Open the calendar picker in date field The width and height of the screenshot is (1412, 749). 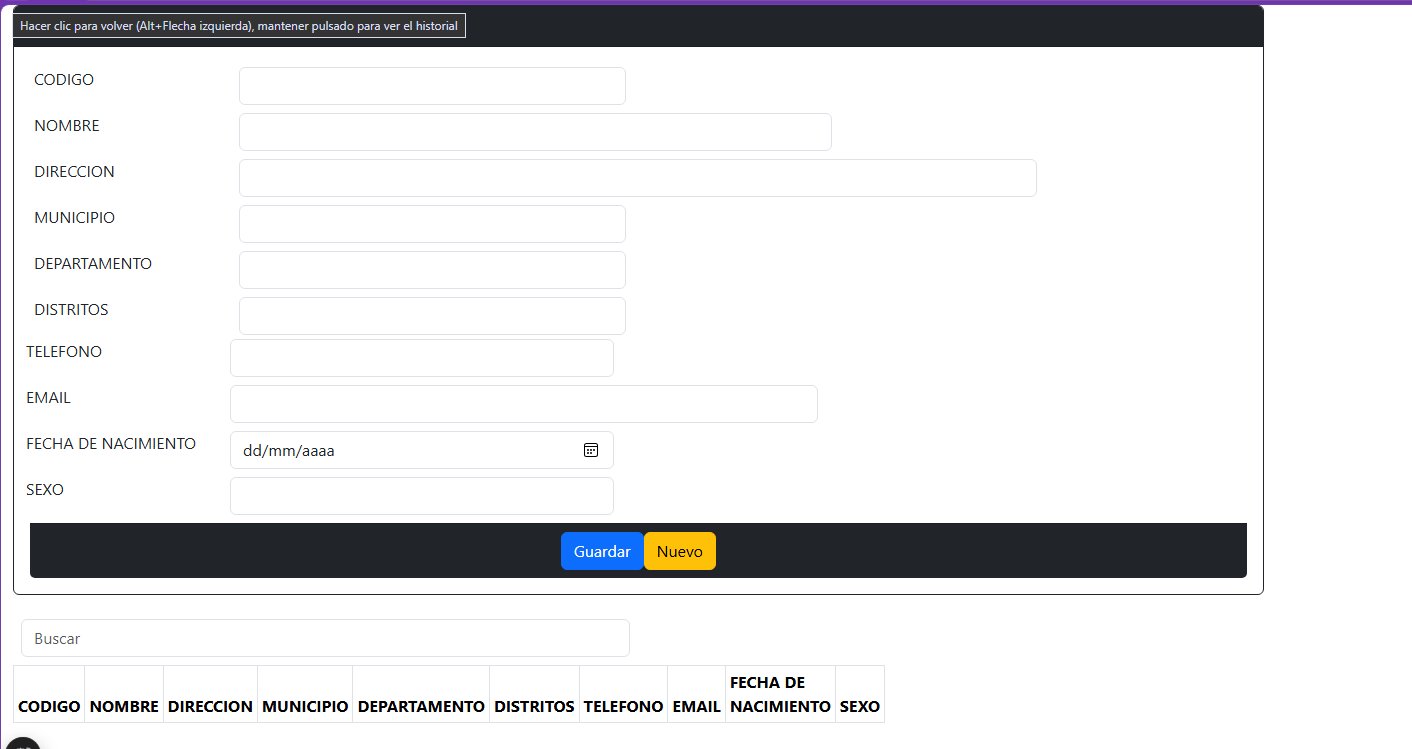pyautogui.click(x=591, y=450)
